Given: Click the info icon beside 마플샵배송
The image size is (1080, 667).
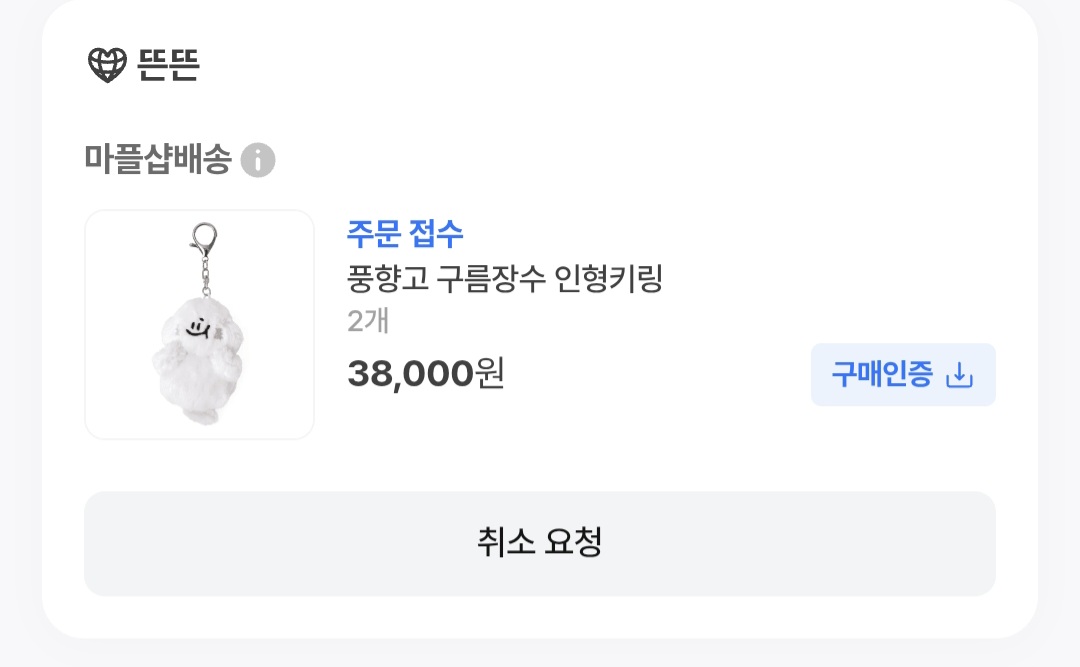Looking at the screenshot, I should click(258, 160).
